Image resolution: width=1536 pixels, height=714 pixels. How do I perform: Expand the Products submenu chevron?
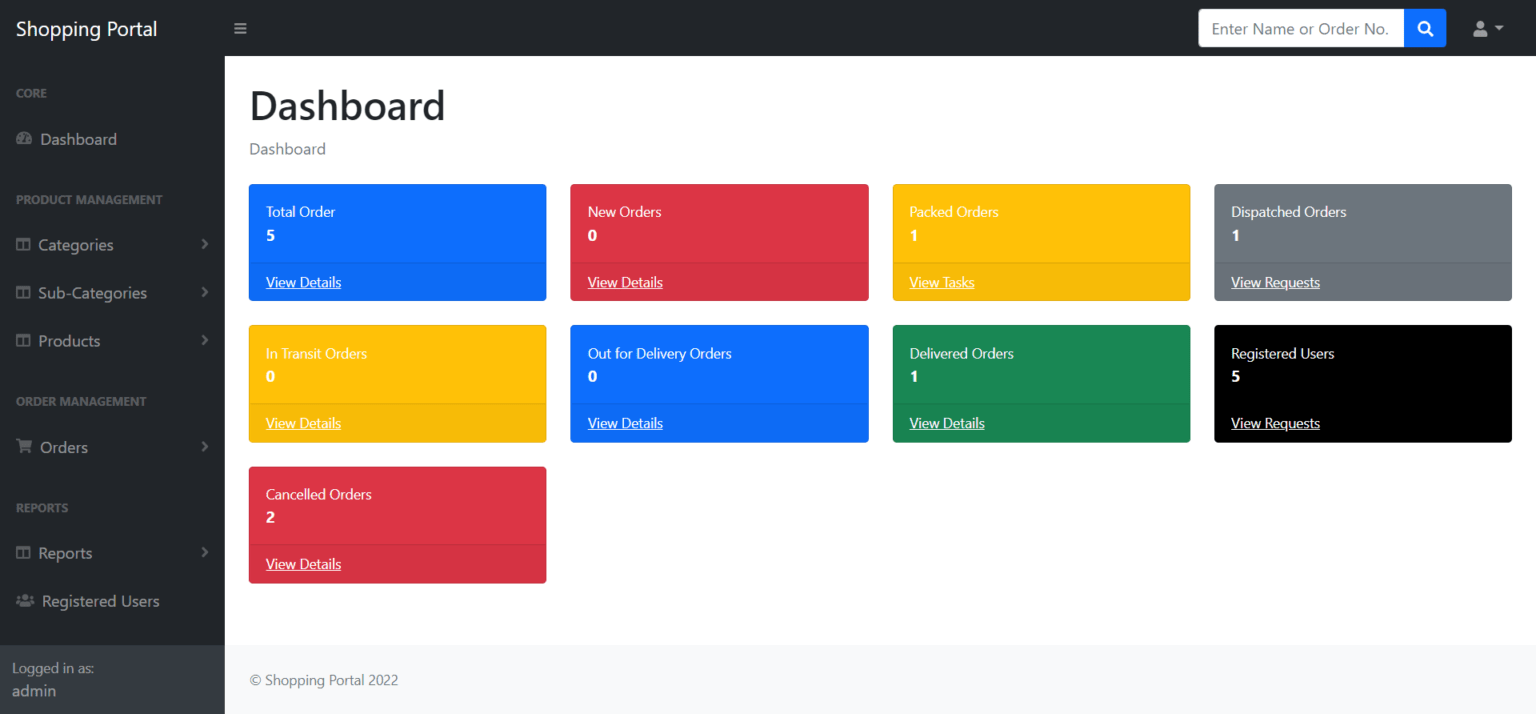204,340
